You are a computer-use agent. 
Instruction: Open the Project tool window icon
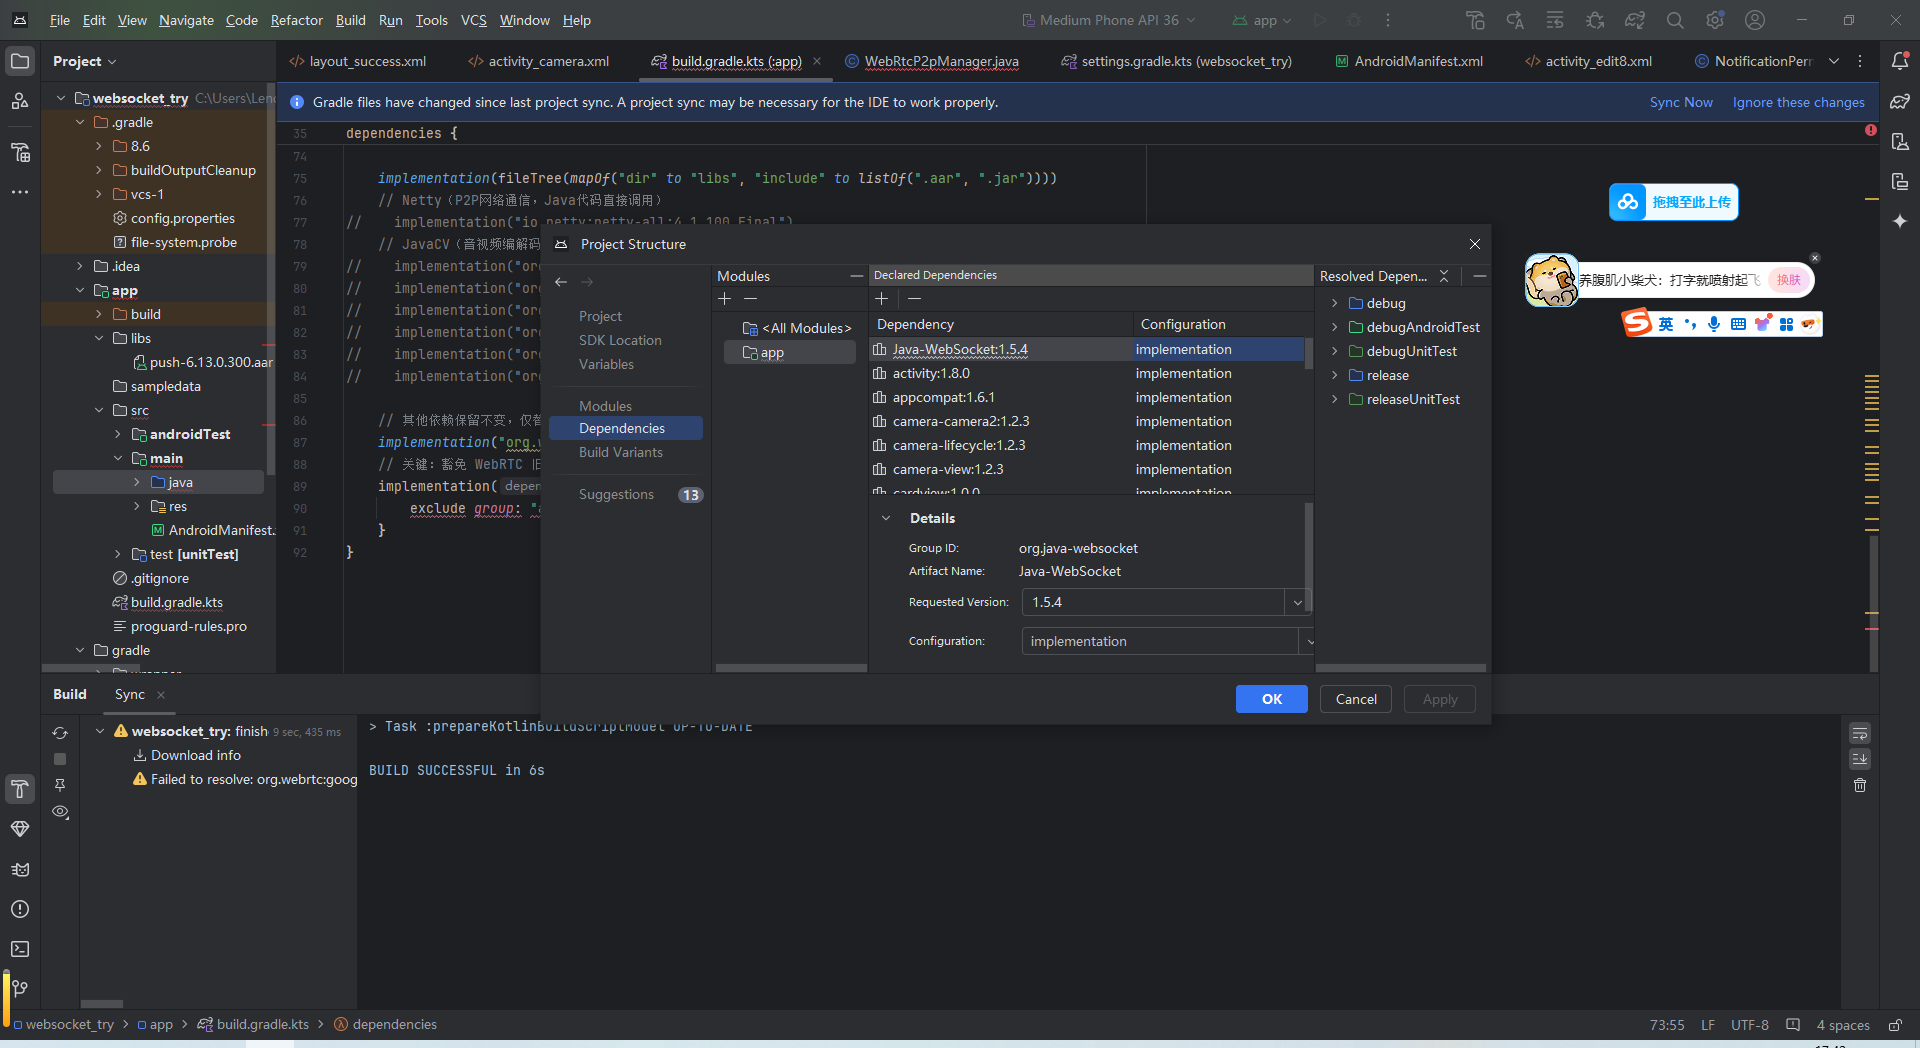coord(20,61)
